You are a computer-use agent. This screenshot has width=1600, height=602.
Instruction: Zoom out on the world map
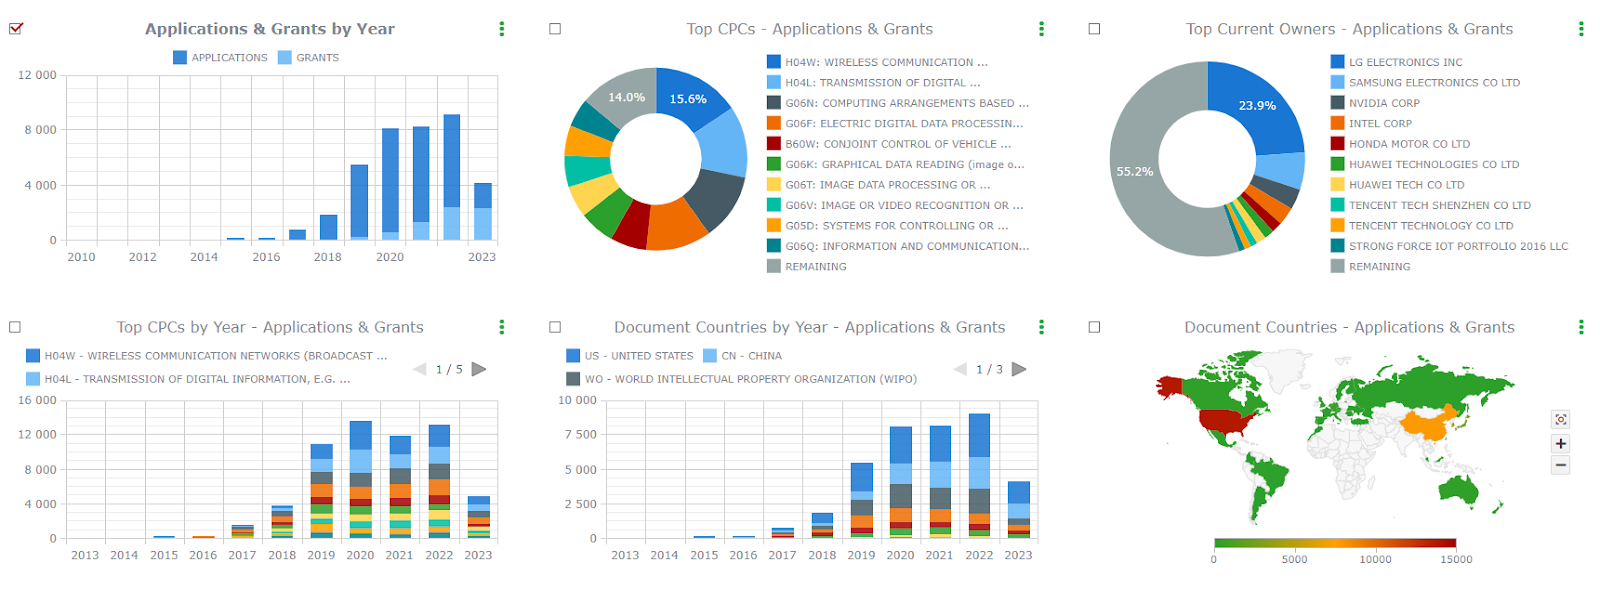coord(1561,465)
